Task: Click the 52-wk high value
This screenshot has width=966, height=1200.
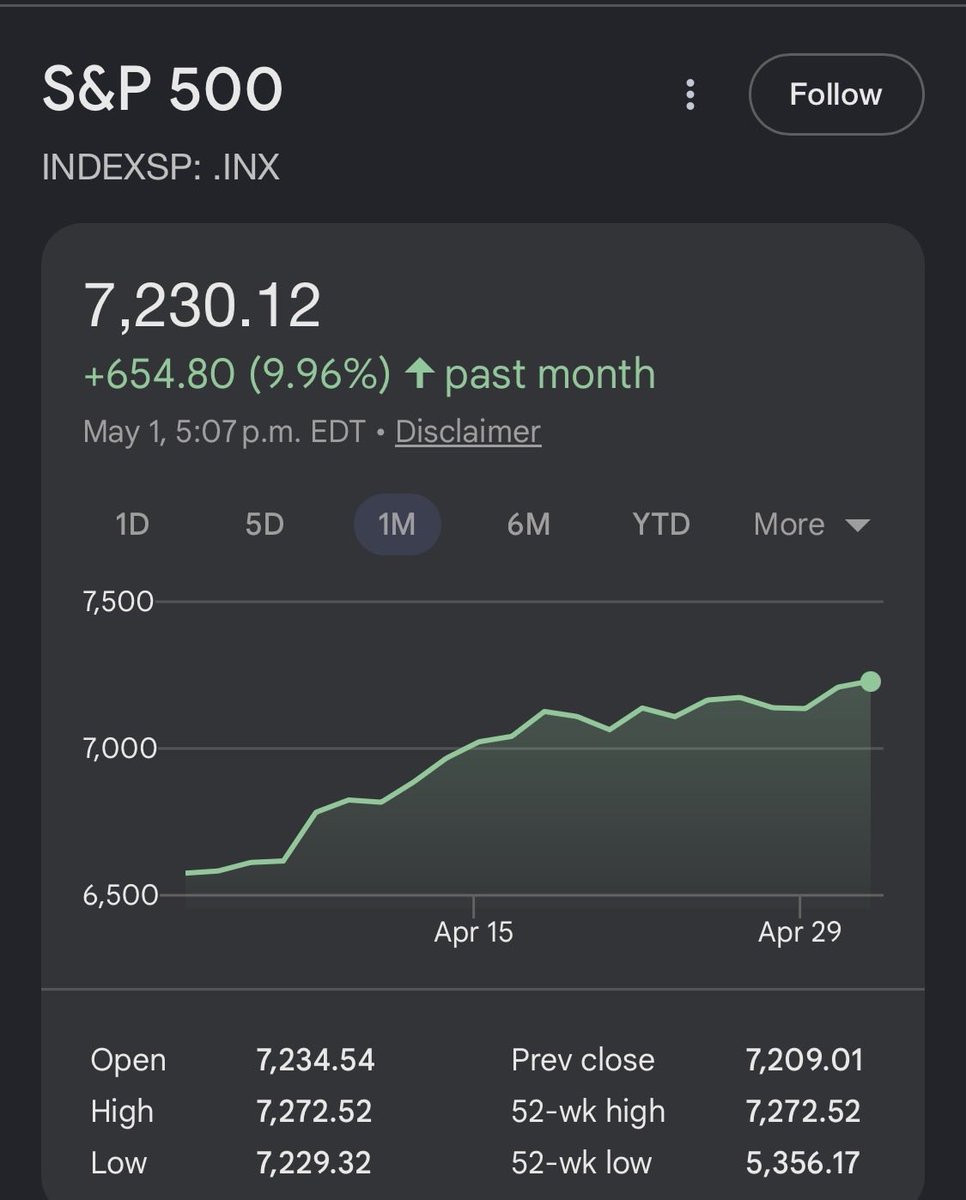Action: click(x=803, y=1111)
